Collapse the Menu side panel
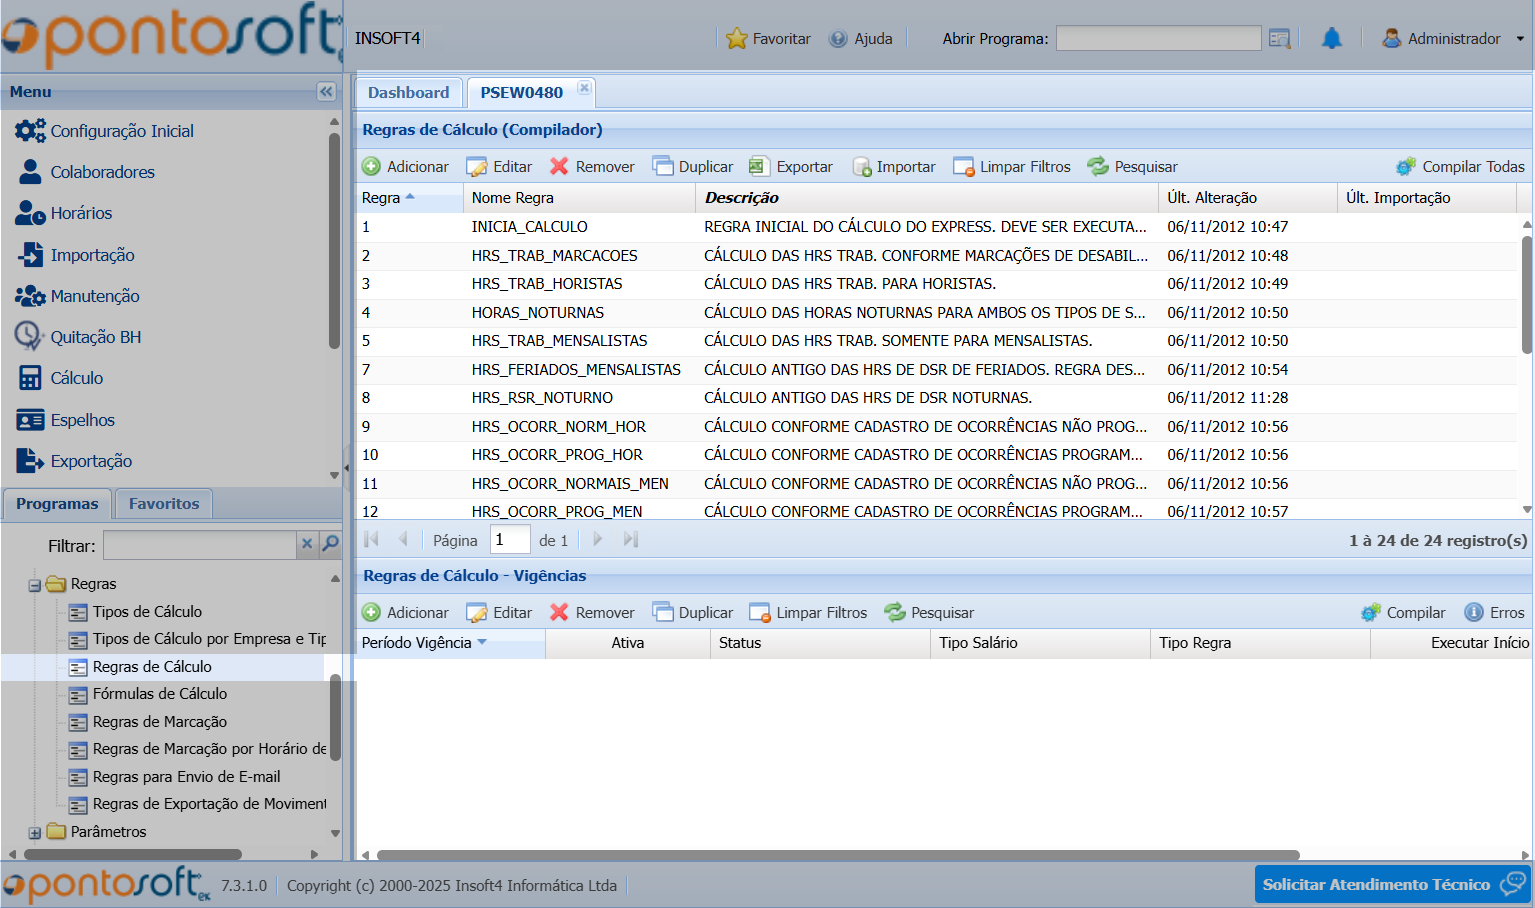This screenshot has height=908, width=1535. pyautogui.click(x=326, y=92)
